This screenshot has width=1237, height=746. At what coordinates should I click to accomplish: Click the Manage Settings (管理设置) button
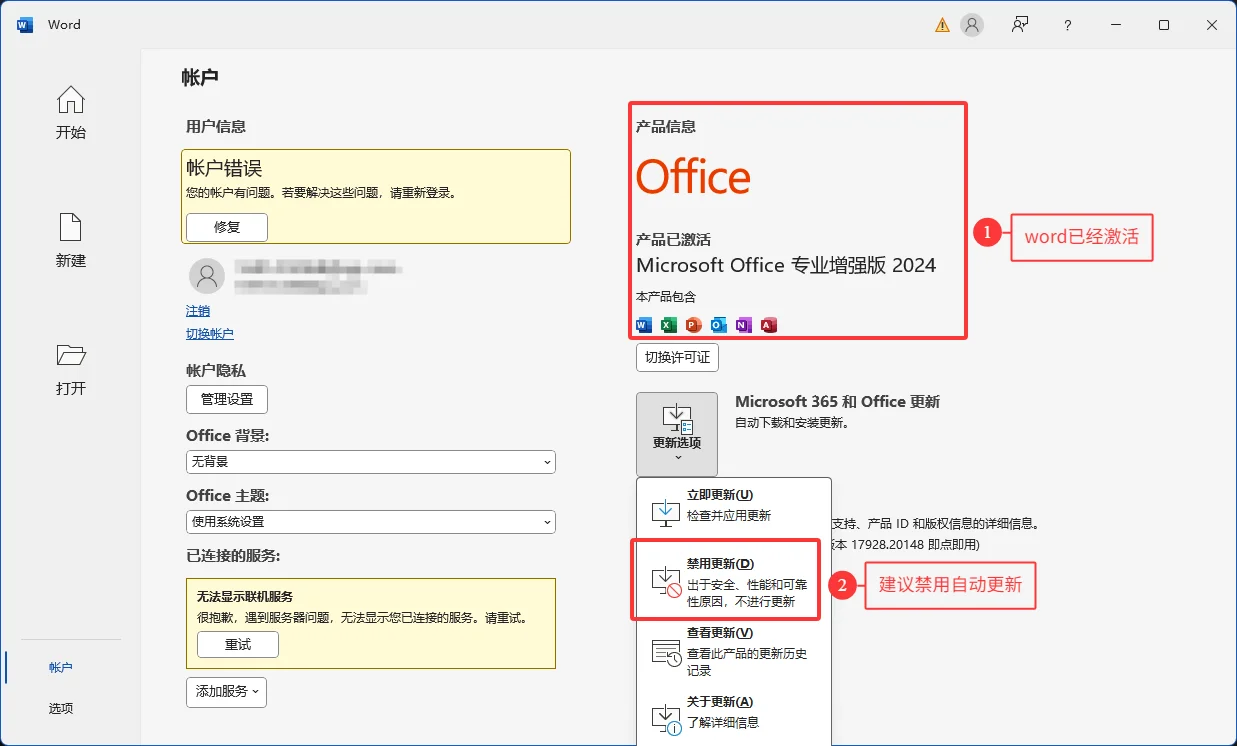[x=227, y=399]
